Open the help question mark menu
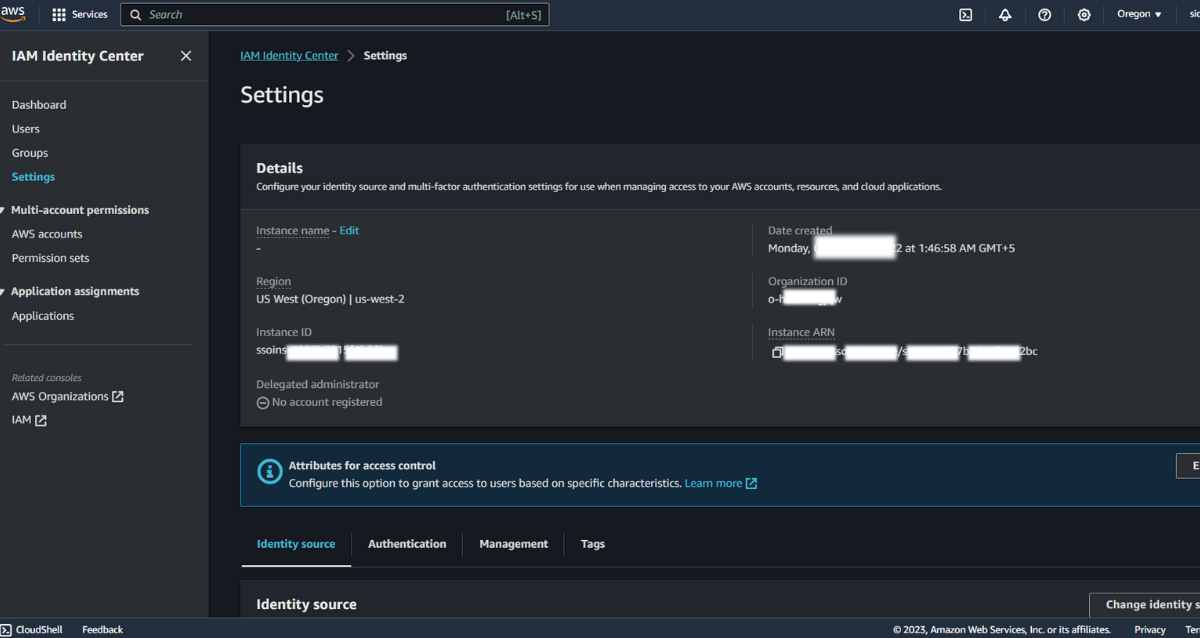The image size is (1200, 638). [1045, 15]
